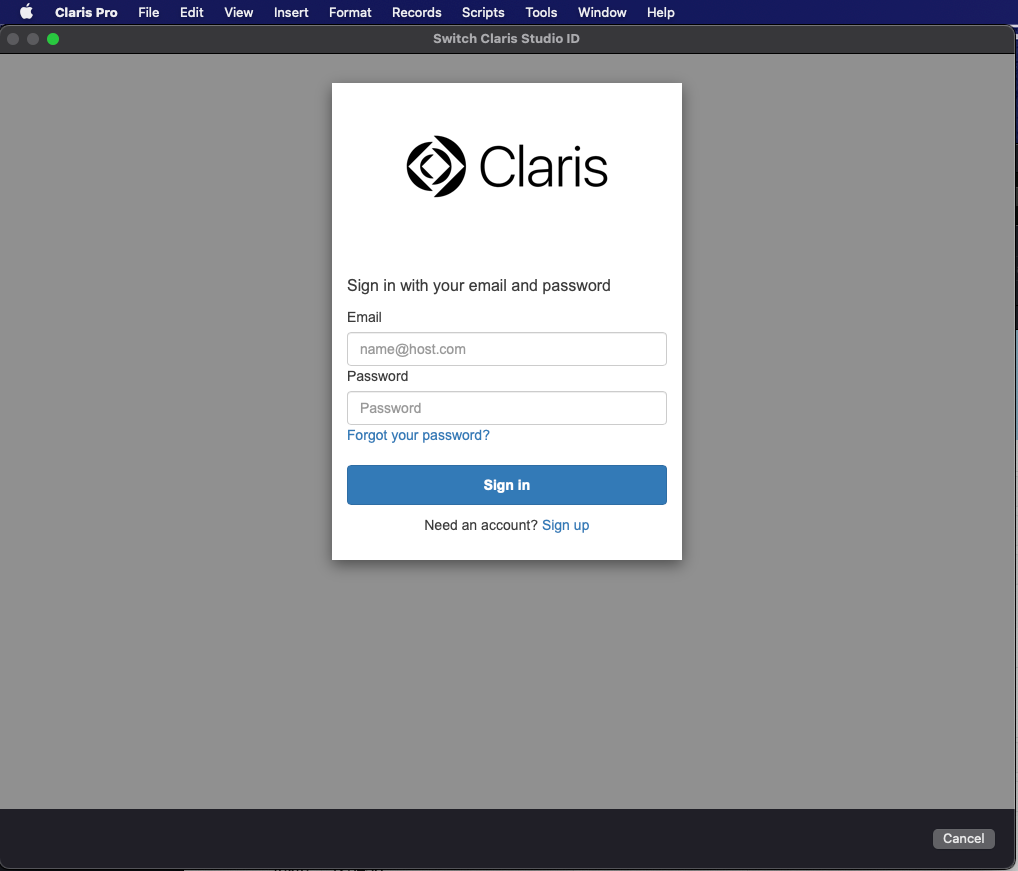Open the Scripts menu
The height and width of the screenshot is (871, 1018).
pyautogui.click(x=483, y=12)
